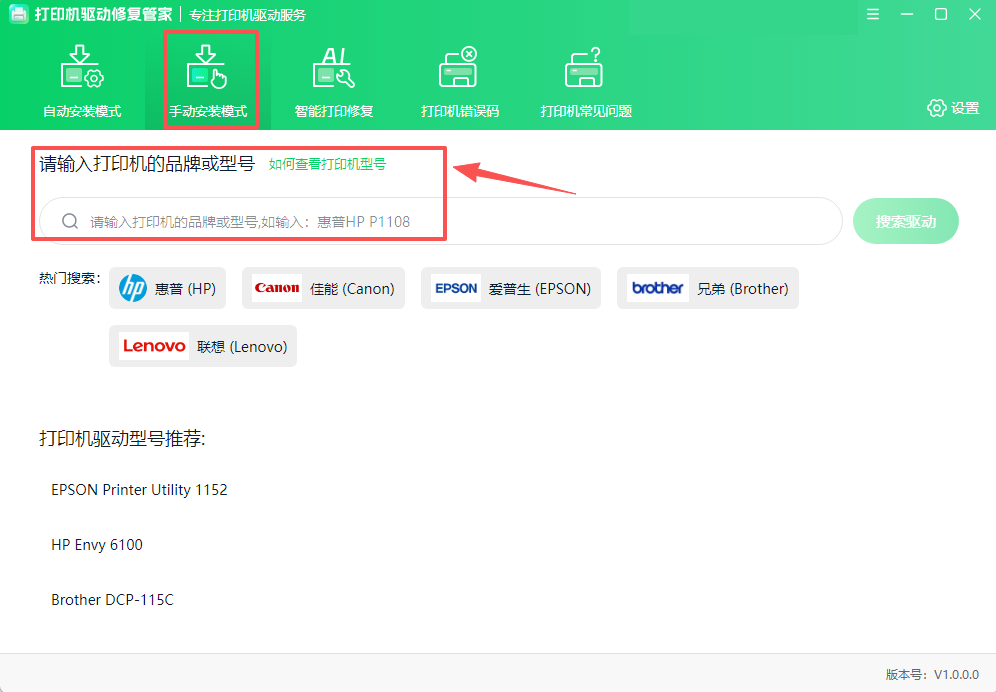Choose Brother DCP-115C recommendation
This screenshot has width=996, height=692.
tap(112, 600)
